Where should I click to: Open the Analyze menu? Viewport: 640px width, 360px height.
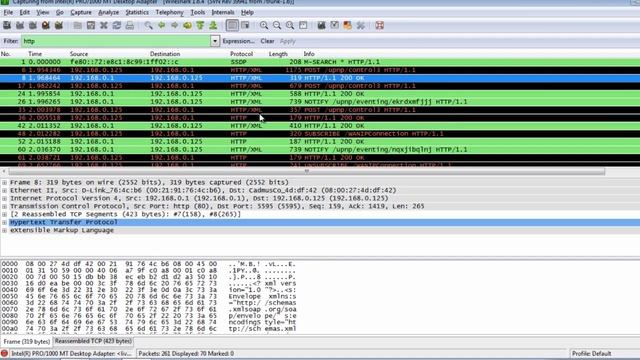click(x=109, y=12)
